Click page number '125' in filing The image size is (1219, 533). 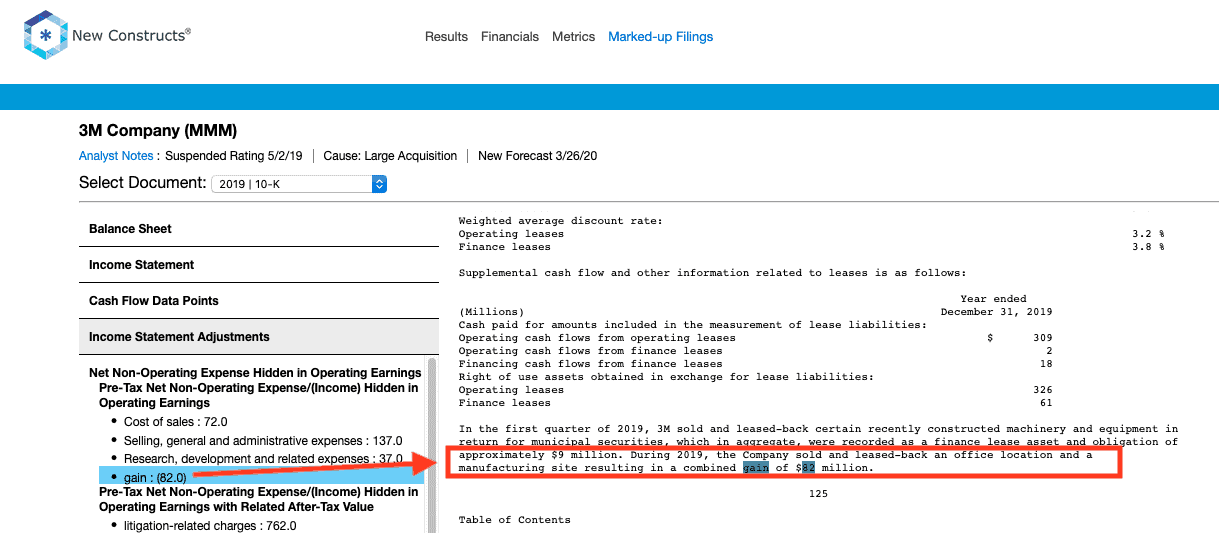tap(818, 493)
